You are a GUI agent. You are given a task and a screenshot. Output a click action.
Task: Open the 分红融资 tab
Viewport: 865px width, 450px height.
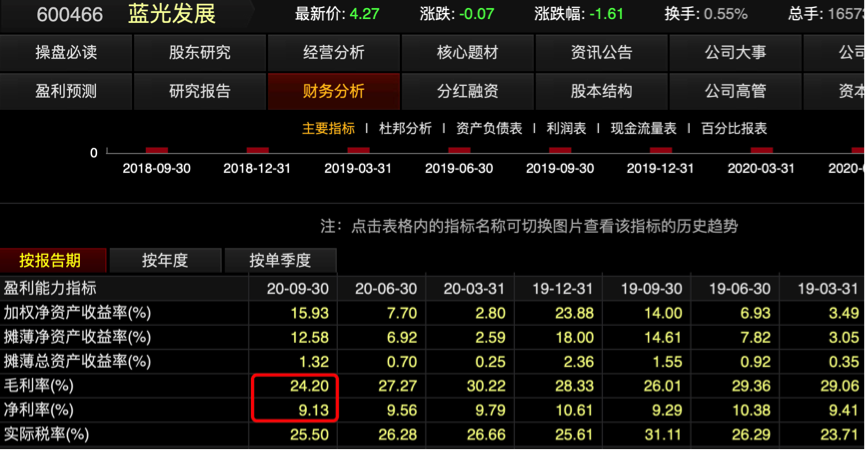[x=468, y=91]
